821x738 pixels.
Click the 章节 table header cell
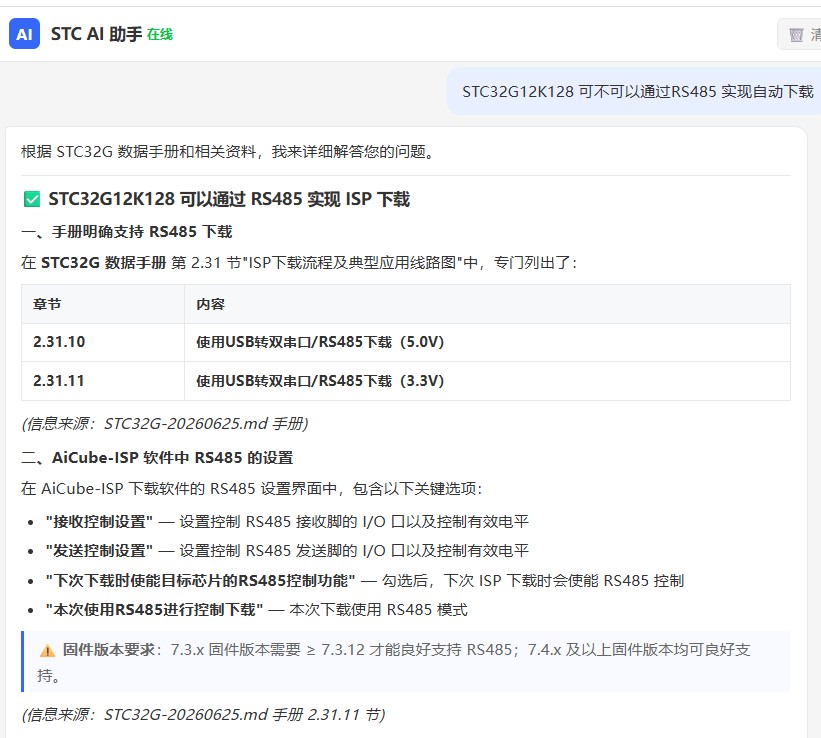tap(103, 304)
